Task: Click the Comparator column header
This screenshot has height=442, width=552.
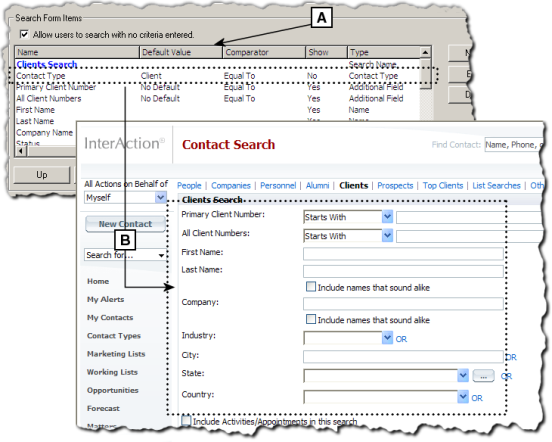Action: pyautogui.click(x=264, y=52)
